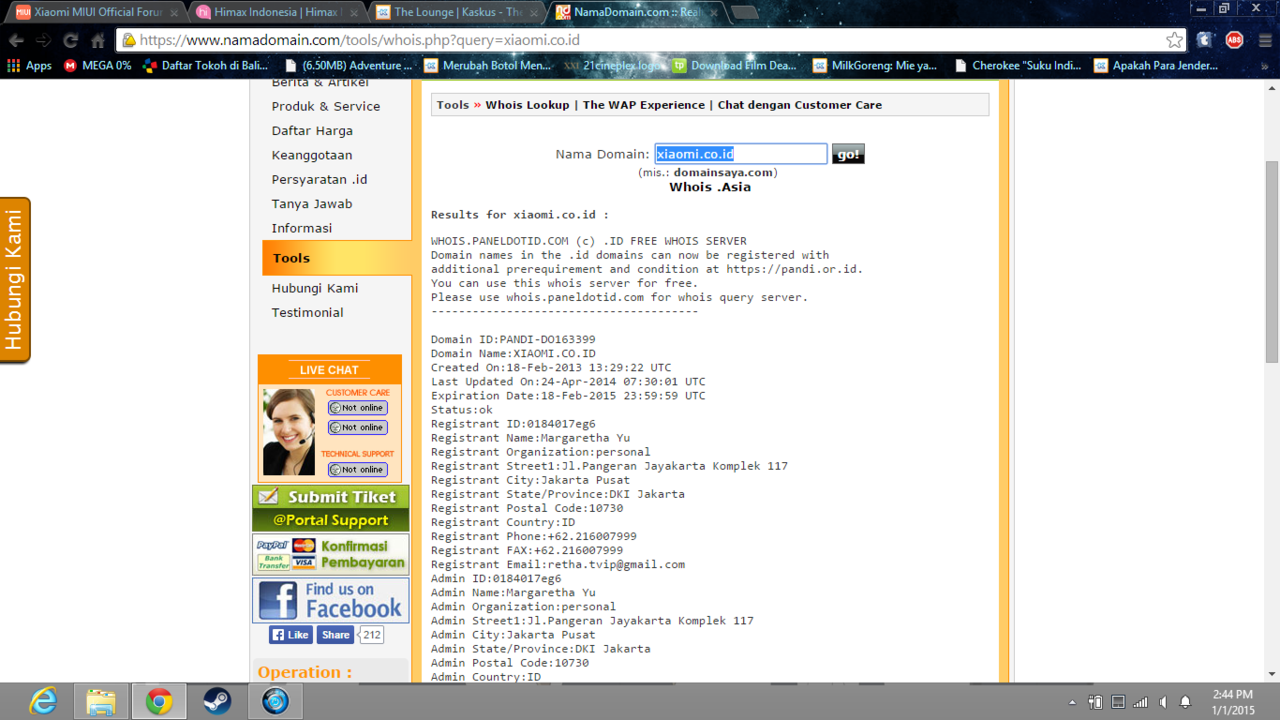This screenshot has width=1280, height=720.
Task: Open Internet Explorer from the taskbar
Action: 43,702
